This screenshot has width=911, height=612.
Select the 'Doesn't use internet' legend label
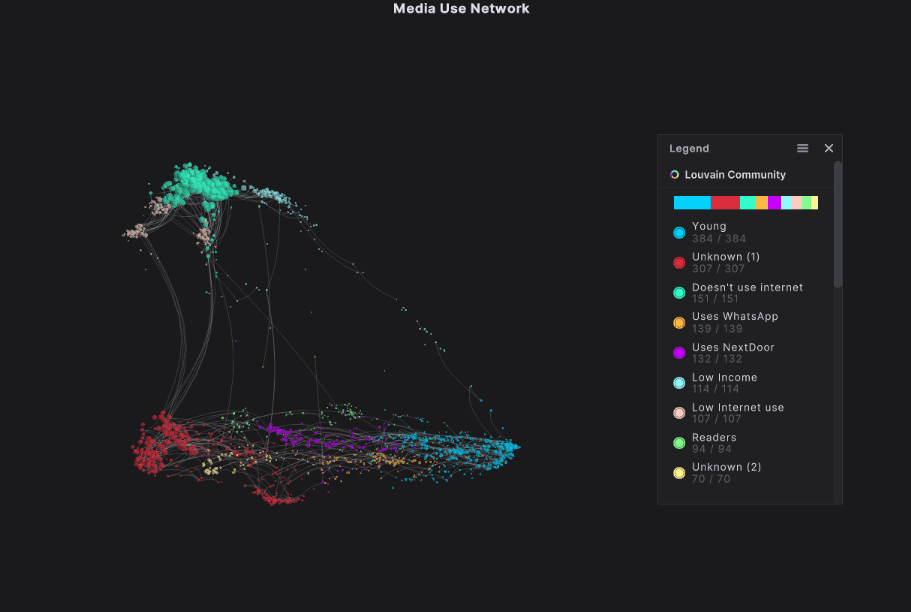[747, 287]
